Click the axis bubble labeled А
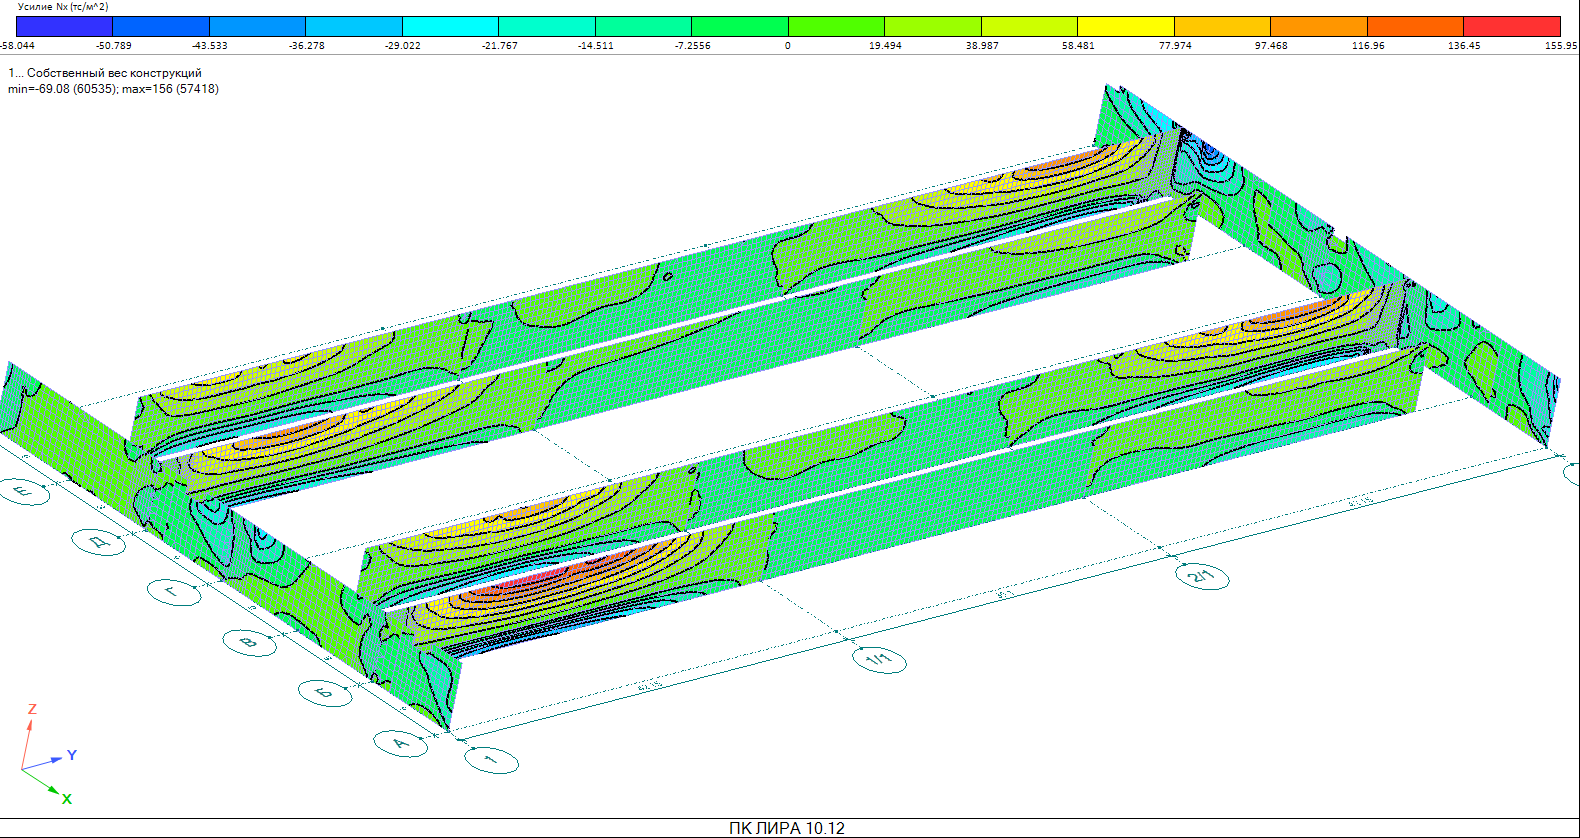 (x=401, y=743)
